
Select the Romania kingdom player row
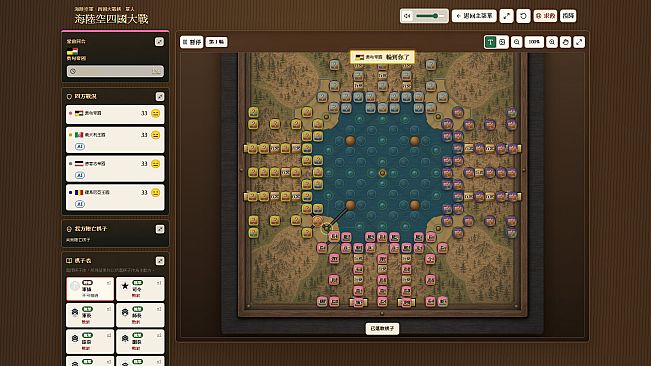click(x=115, y=198)
